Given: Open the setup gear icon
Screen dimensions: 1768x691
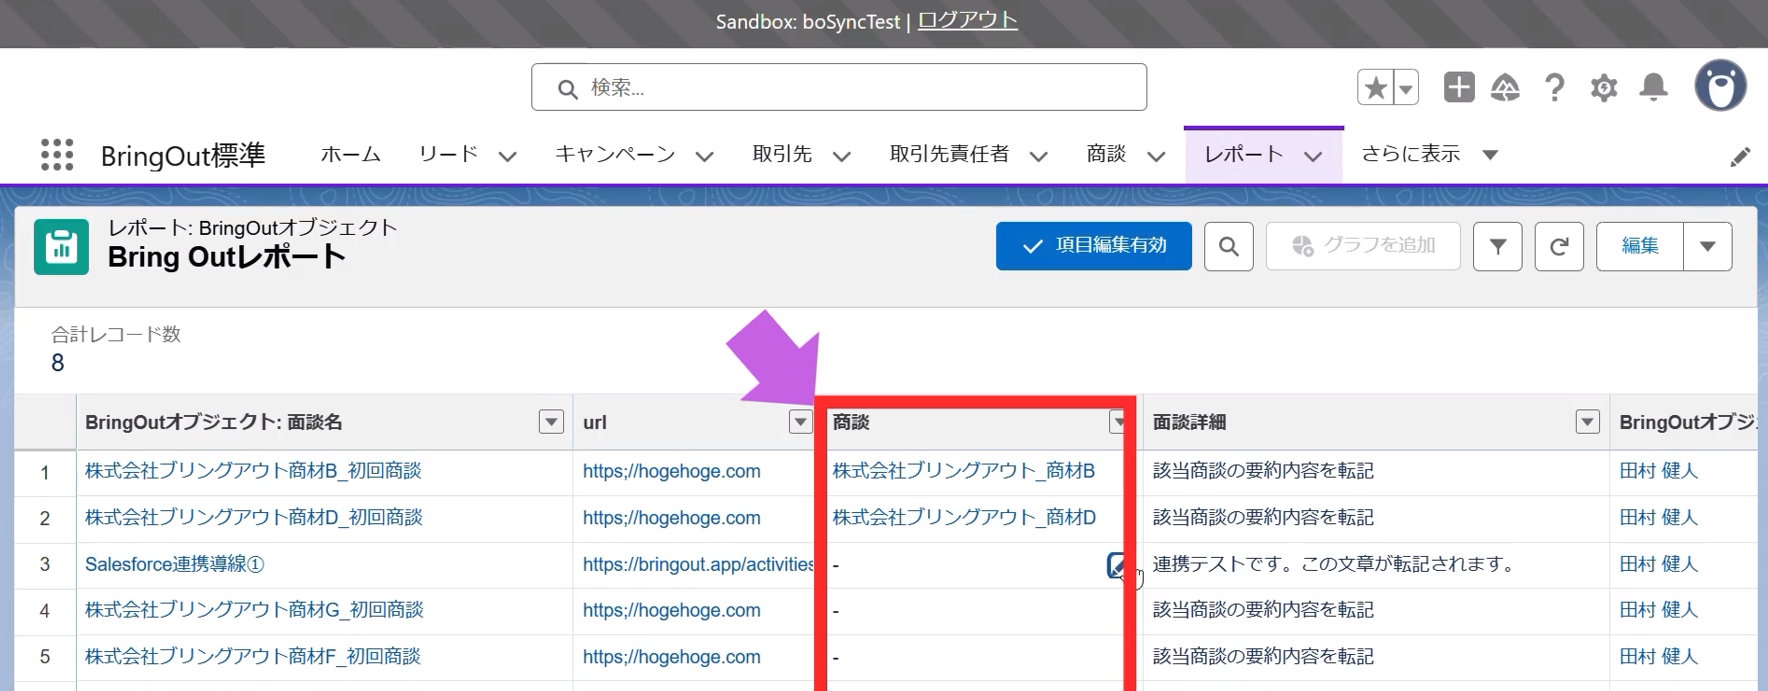Looking at the screenshot, I should 1604,87.
